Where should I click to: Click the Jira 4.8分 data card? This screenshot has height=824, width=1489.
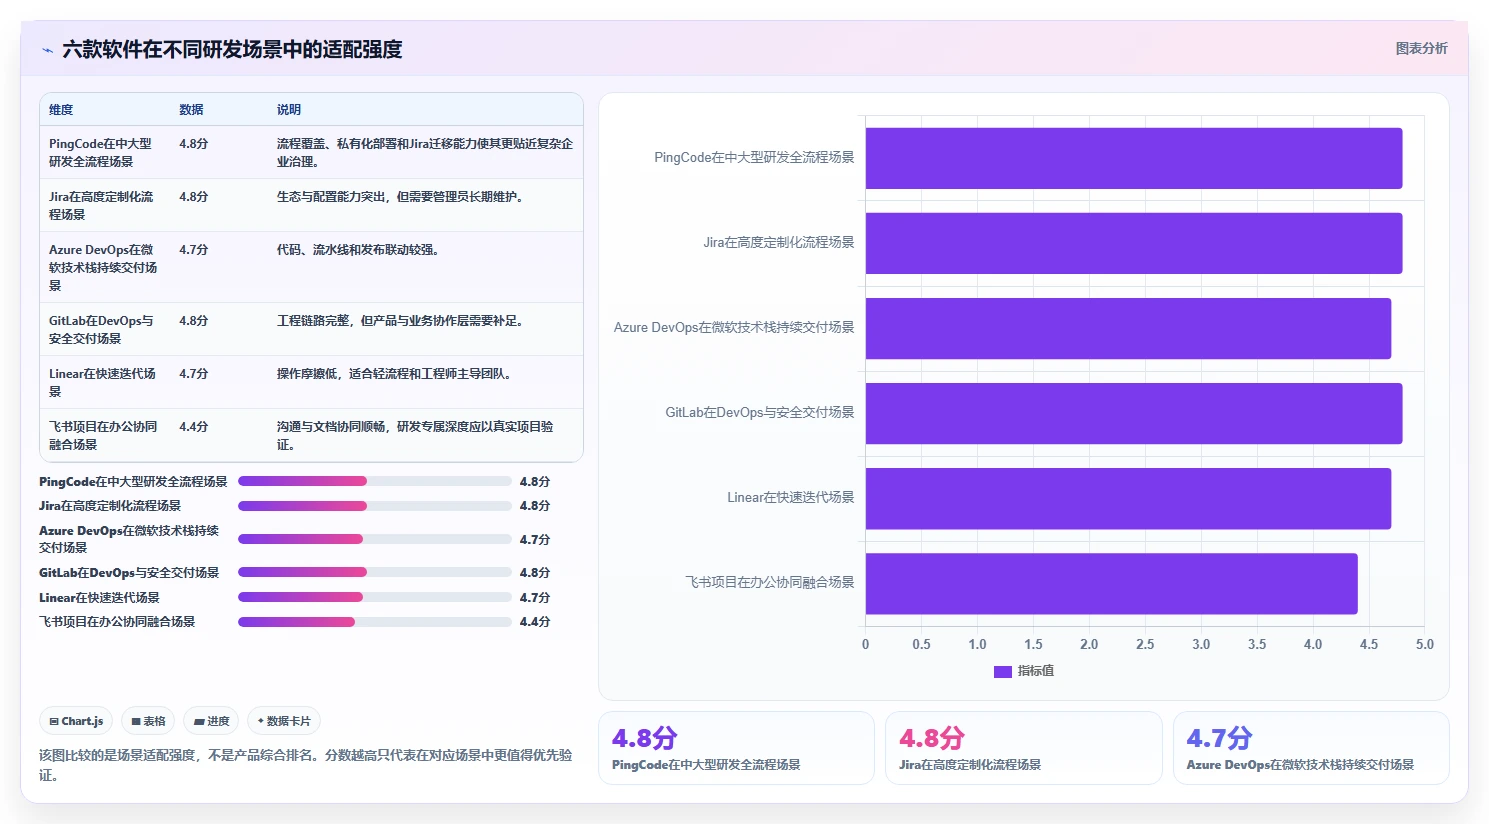1023,748
